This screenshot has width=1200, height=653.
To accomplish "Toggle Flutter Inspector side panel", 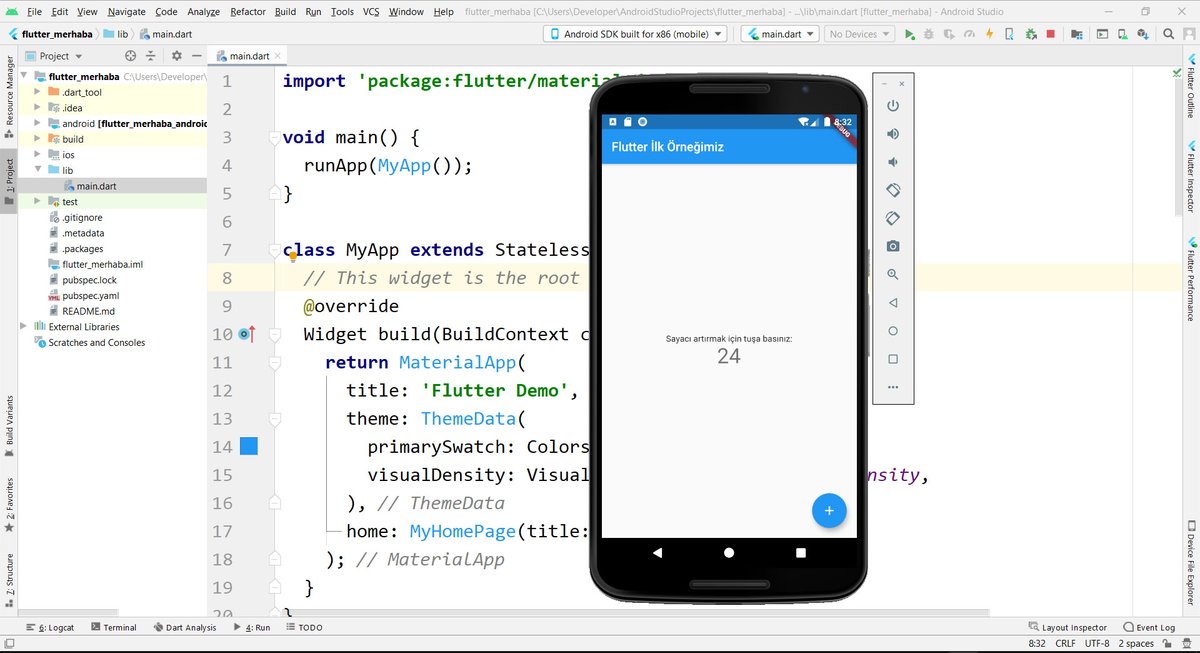I will (x=1191, y=178).
